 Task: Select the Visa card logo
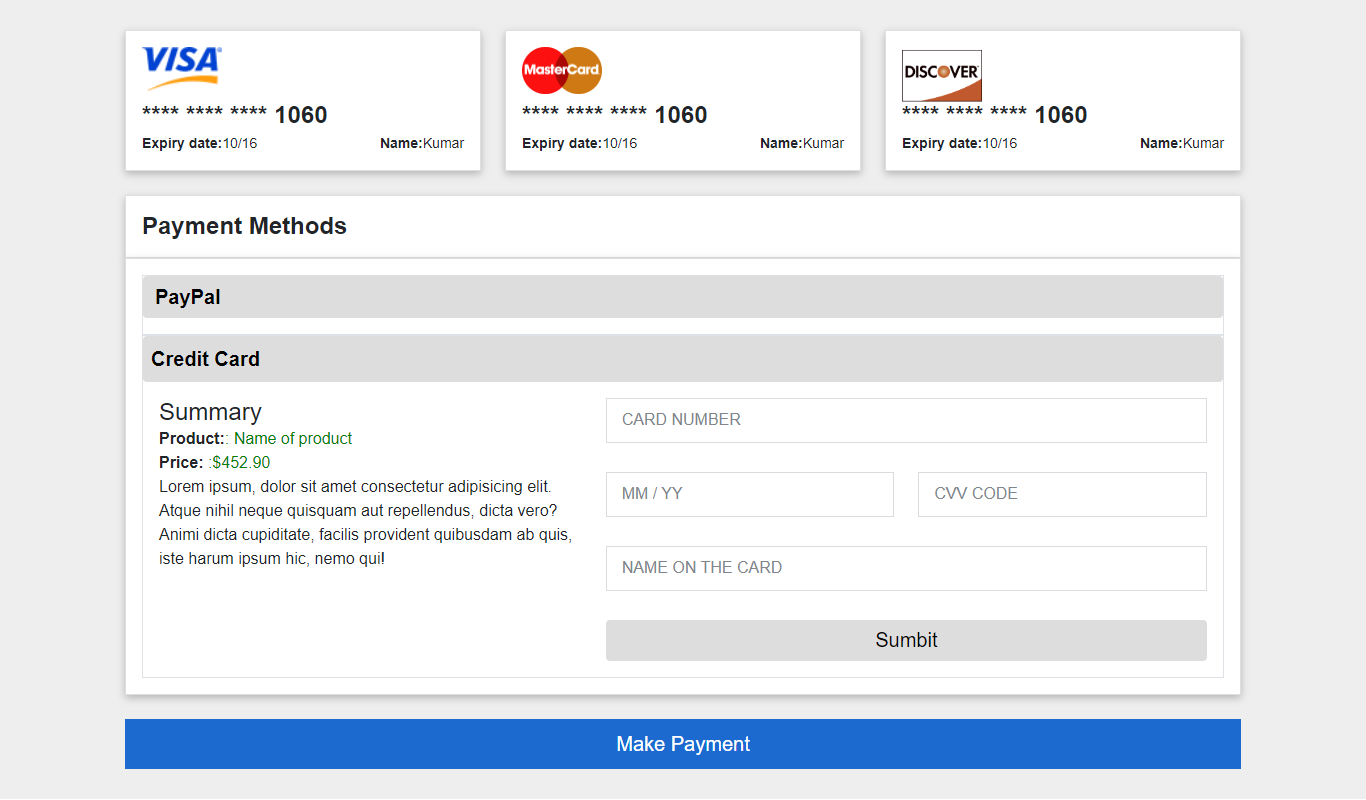coord(180,62)
